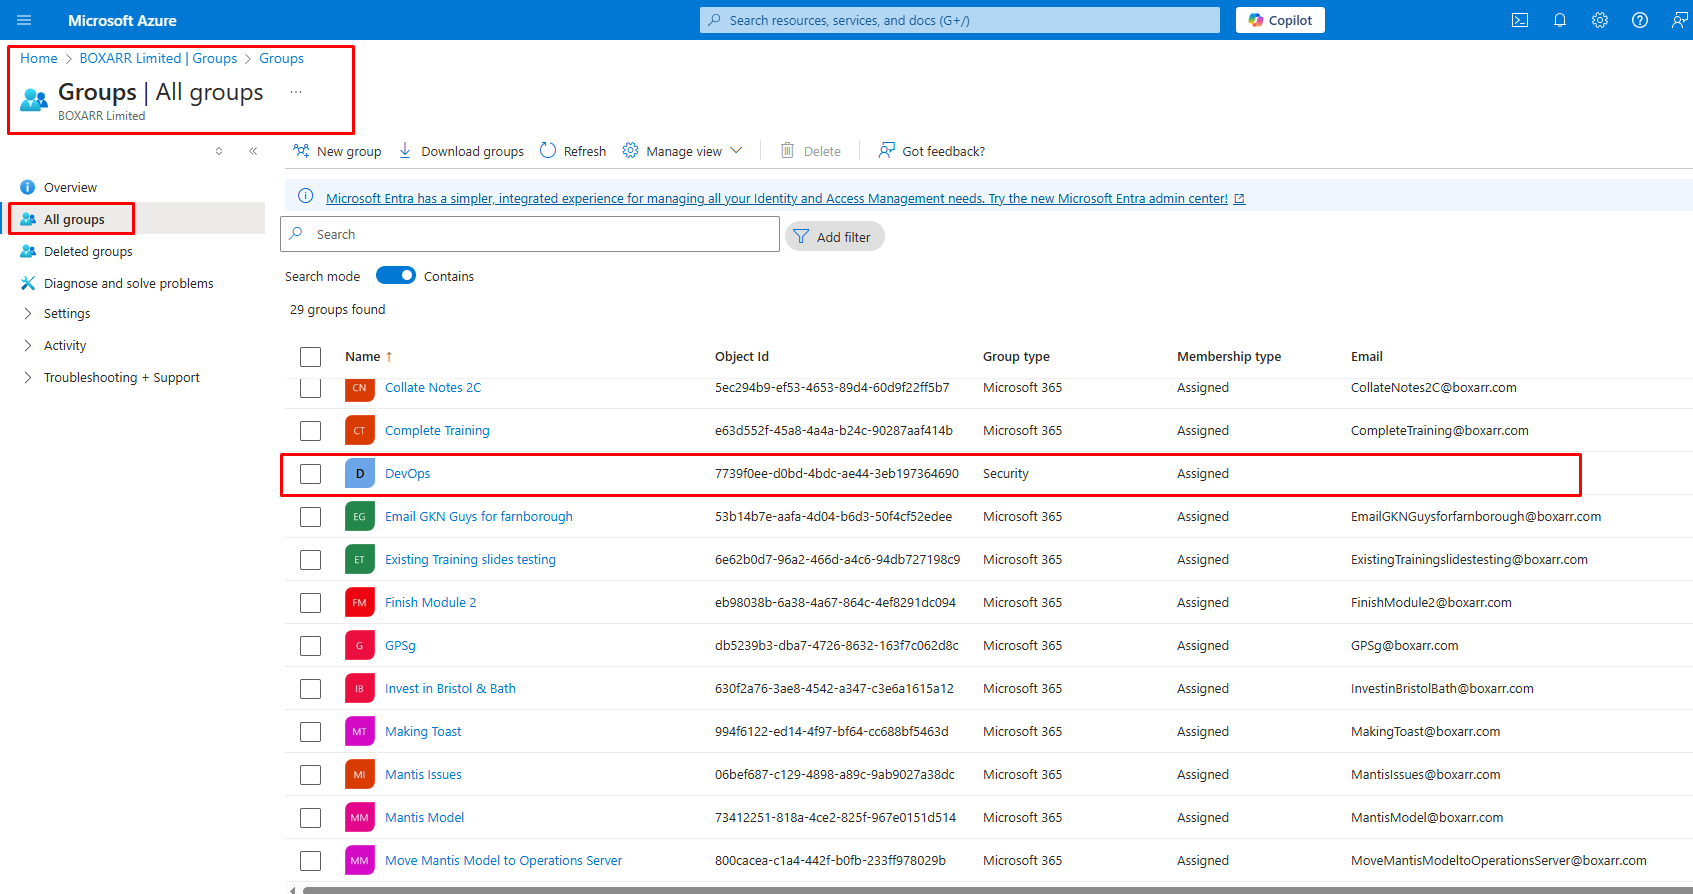Image resolution: width=1693 pixels, height=894 pixels.
Task: Open Overview in the sidebar
Action: 70,187
